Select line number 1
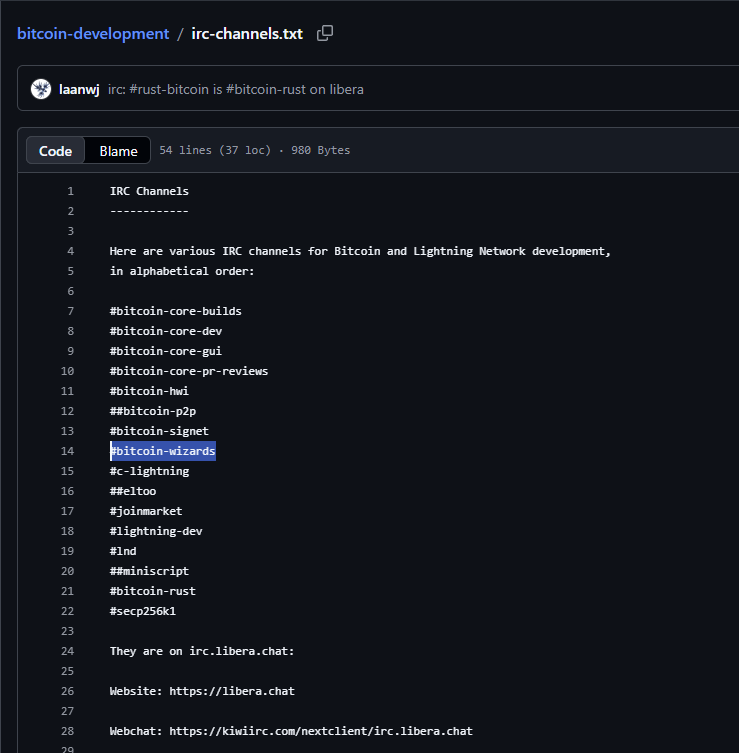Viewport: 739px width, 753px height. click(x=71, y=191)
